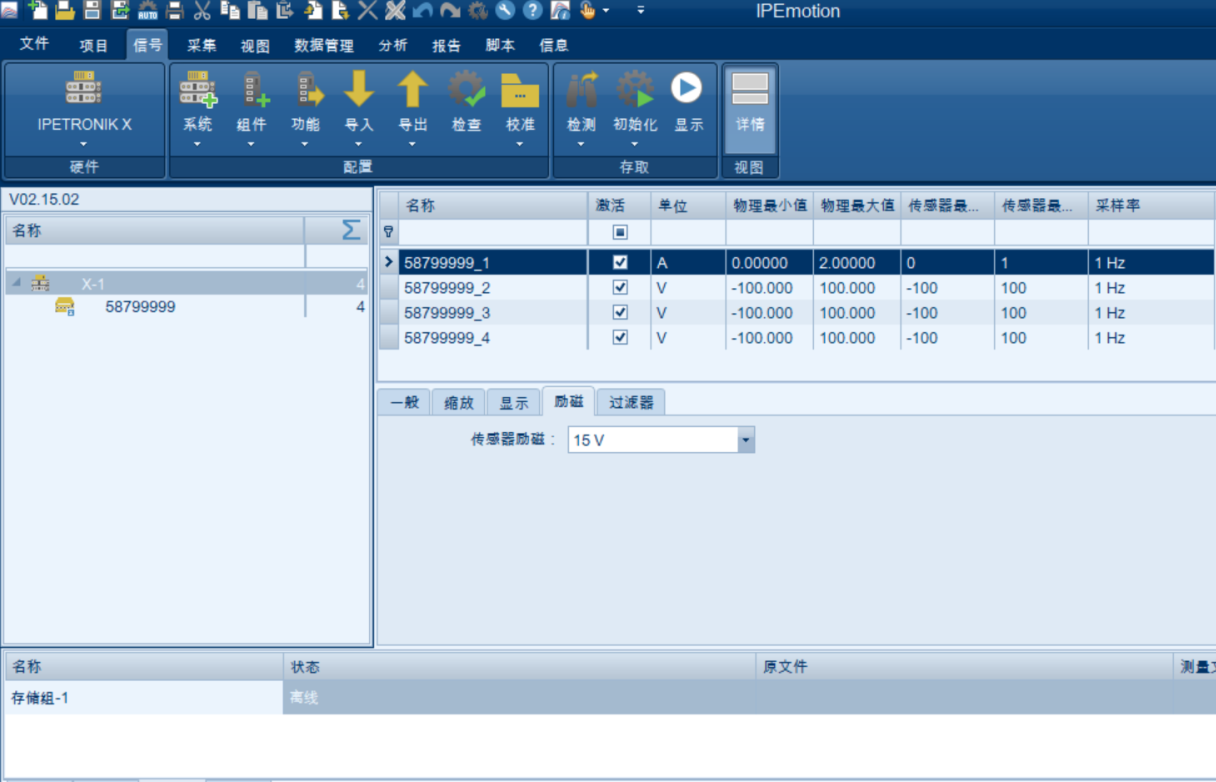
Task: Click the filter funnel icon in table
Action: [388, 232]
